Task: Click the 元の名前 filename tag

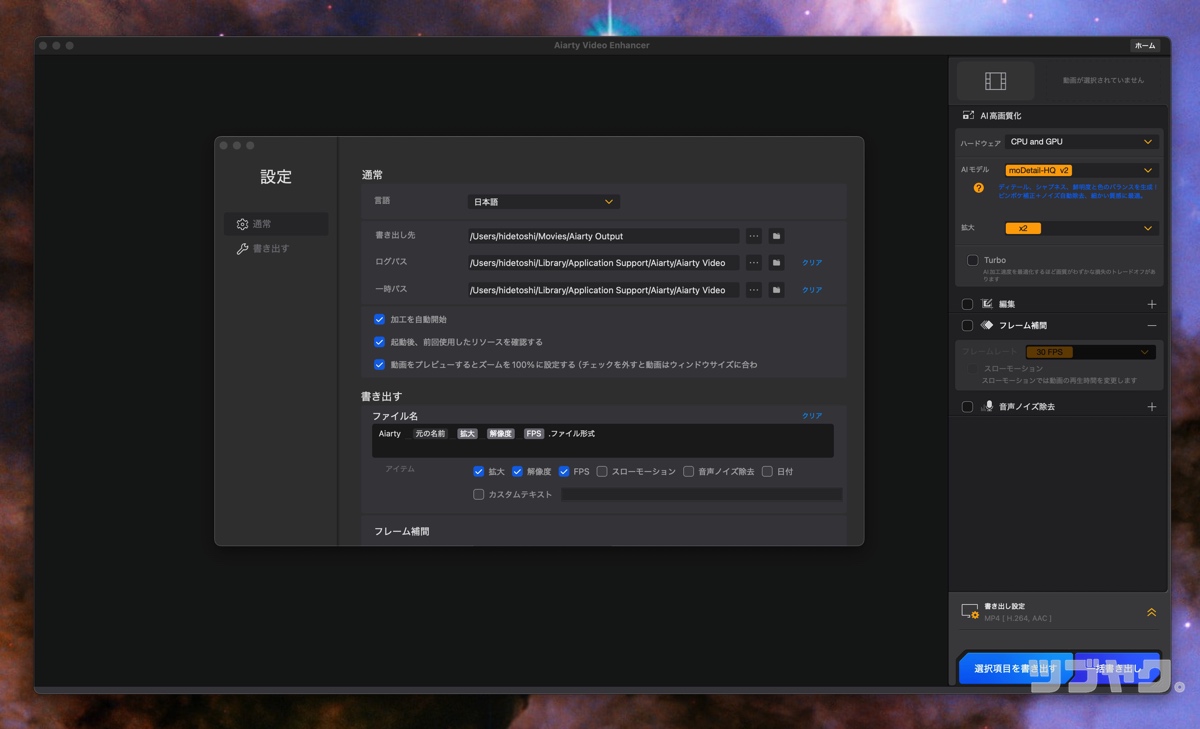Action: tap(430, 434)
